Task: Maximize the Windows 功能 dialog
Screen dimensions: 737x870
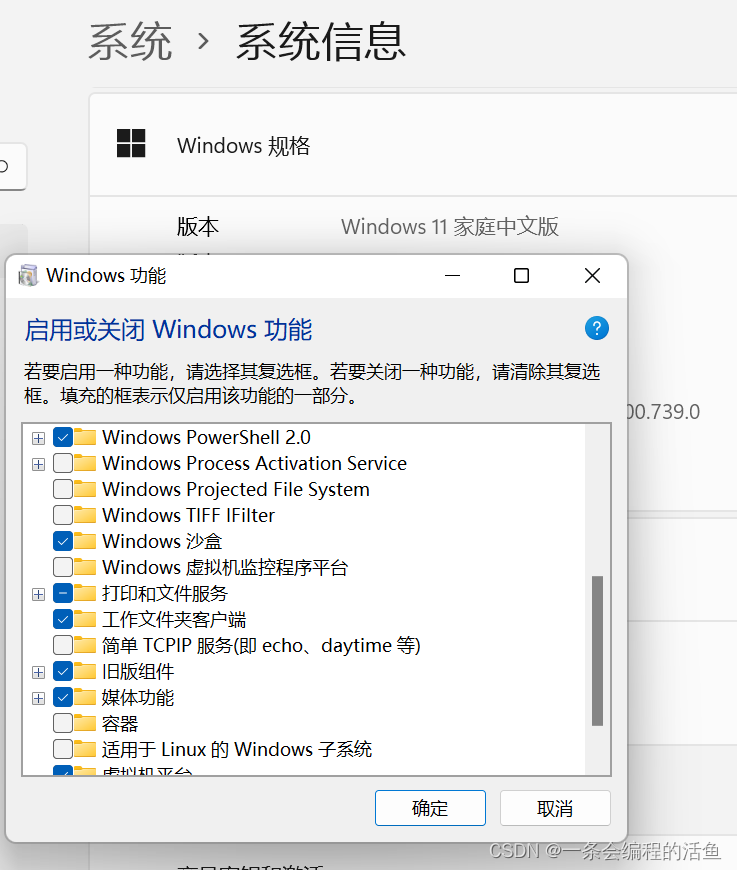Action: 522,275
